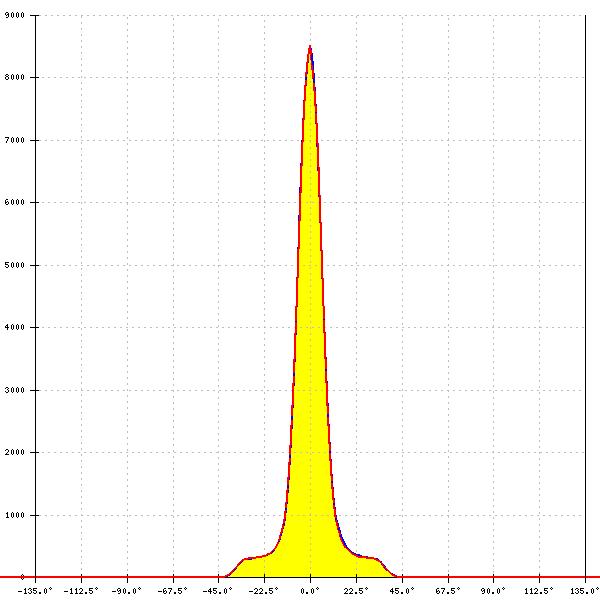Click the 45.0° x-axis label
Viewport: 600px width, 600px height.
point(402,591)
